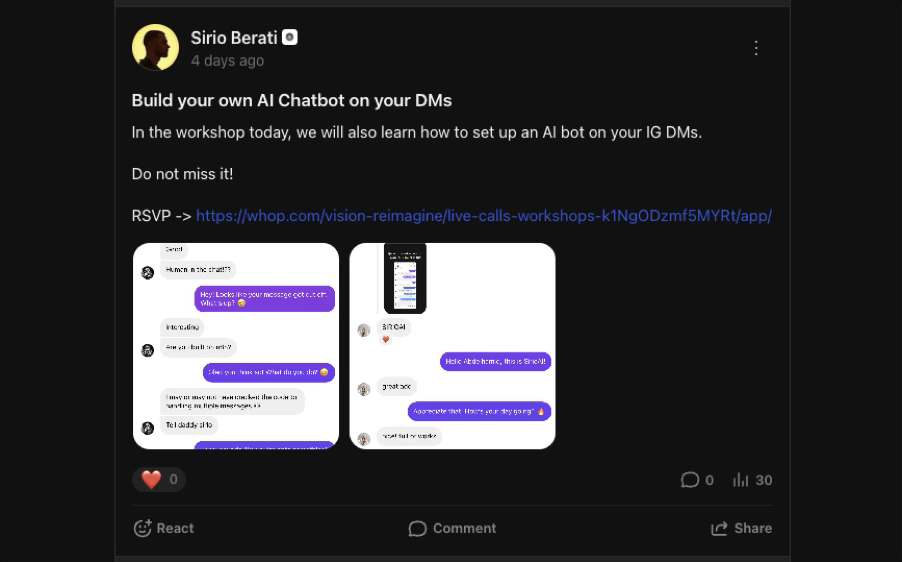This screenshot has height=562, width=902.
Task: Click the "Do not miss it!" text
Action: coord(182,174)
